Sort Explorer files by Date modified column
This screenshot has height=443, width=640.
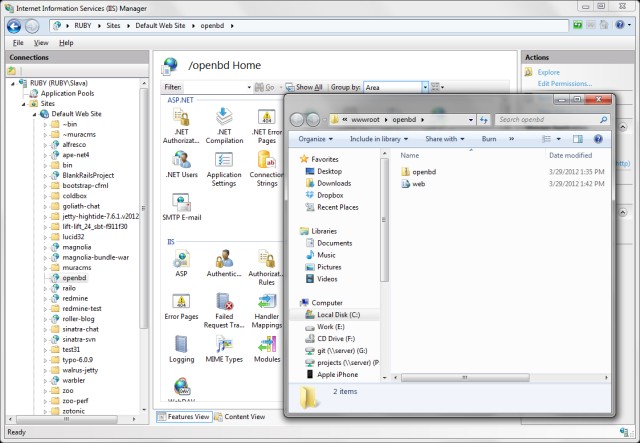[570, 156]
